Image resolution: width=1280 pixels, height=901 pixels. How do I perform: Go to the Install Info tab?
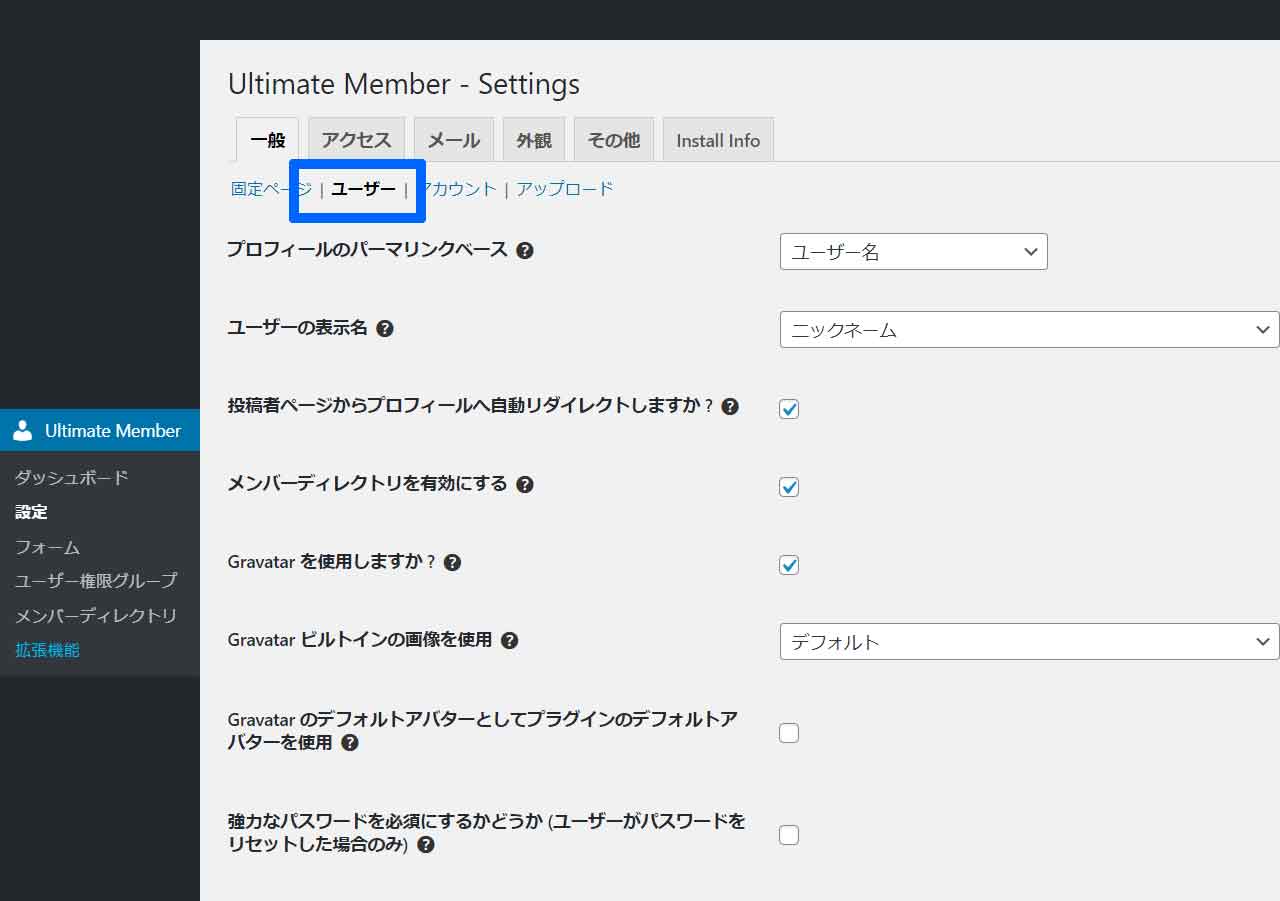718,140
